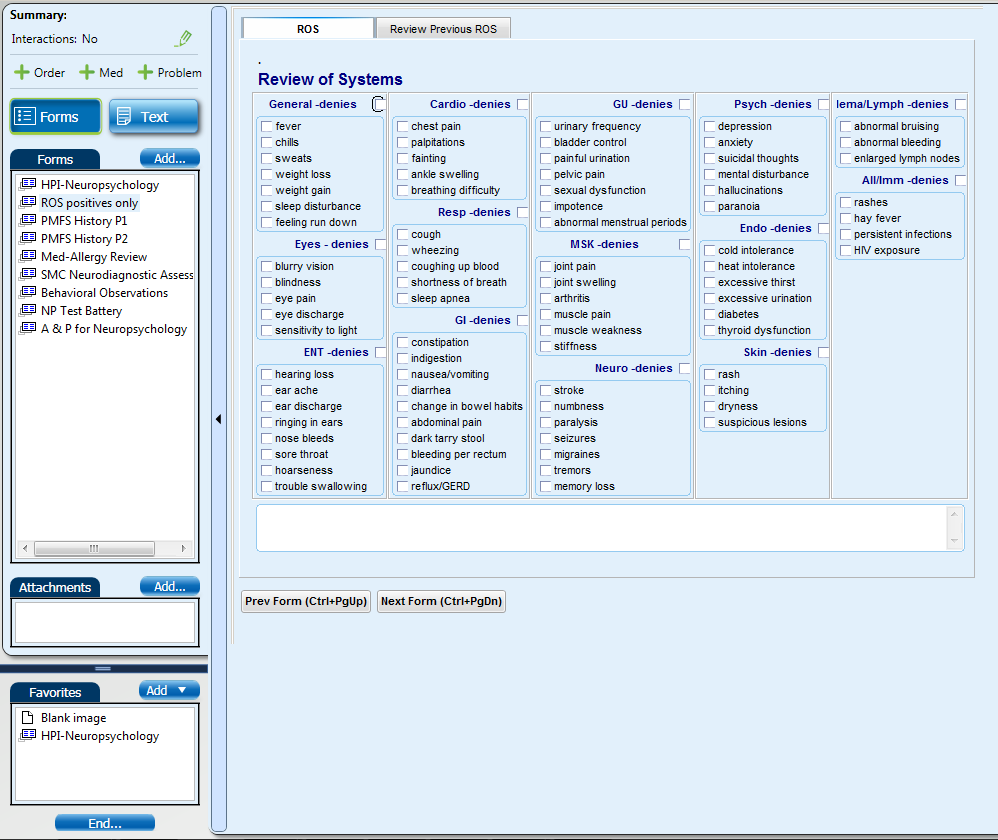
Task: Open the Favorites Add dropdown
Action: point(169,690)
